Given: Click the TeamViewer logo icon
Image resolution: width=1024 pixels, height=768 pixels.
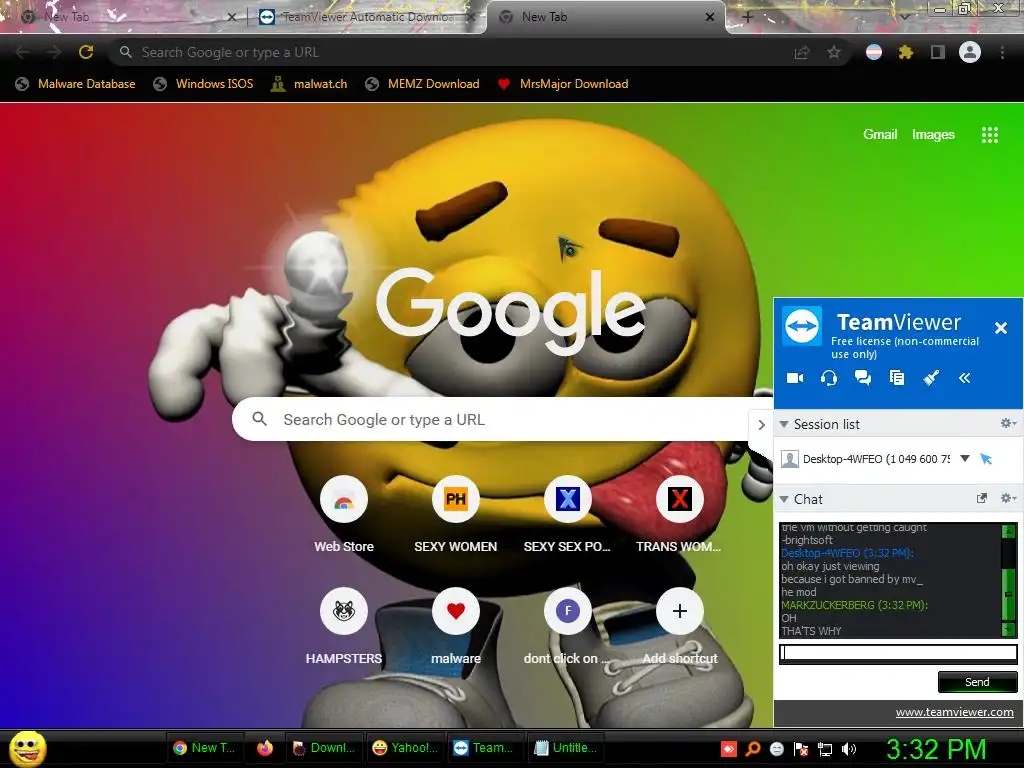Looking at the screenshot, I should [x=802, y=327].
